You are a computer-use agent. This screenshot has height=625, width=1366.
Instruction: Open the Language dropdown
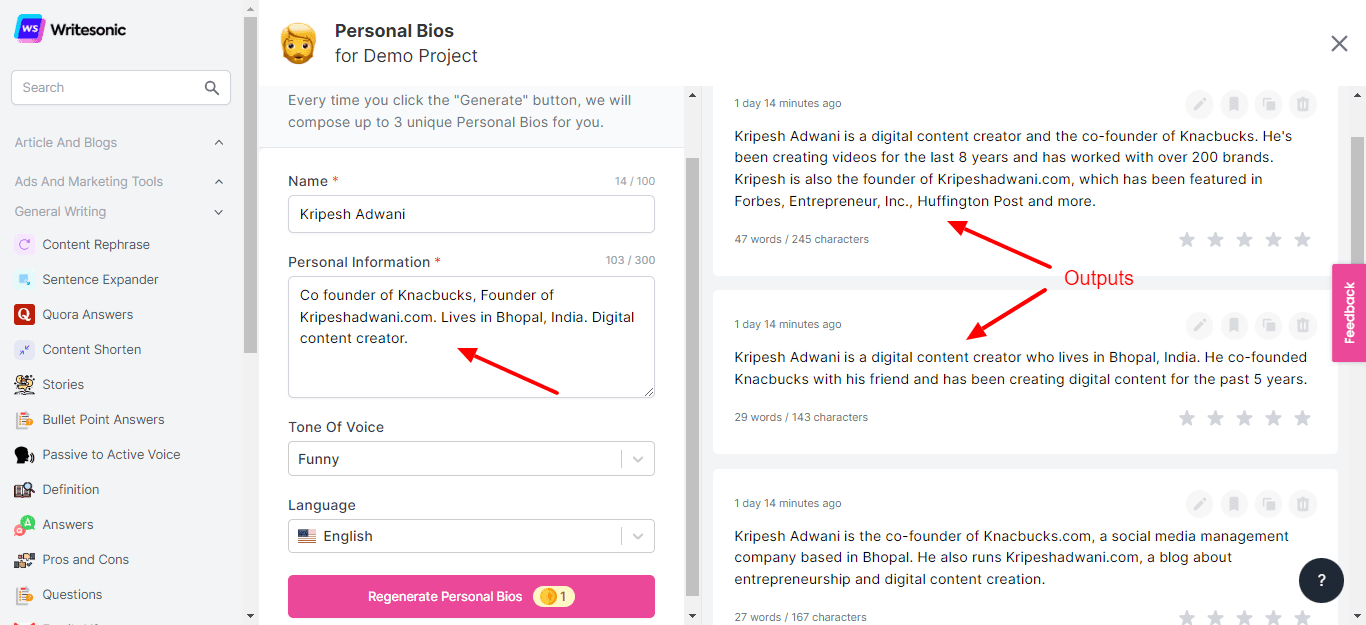[471, 536]
